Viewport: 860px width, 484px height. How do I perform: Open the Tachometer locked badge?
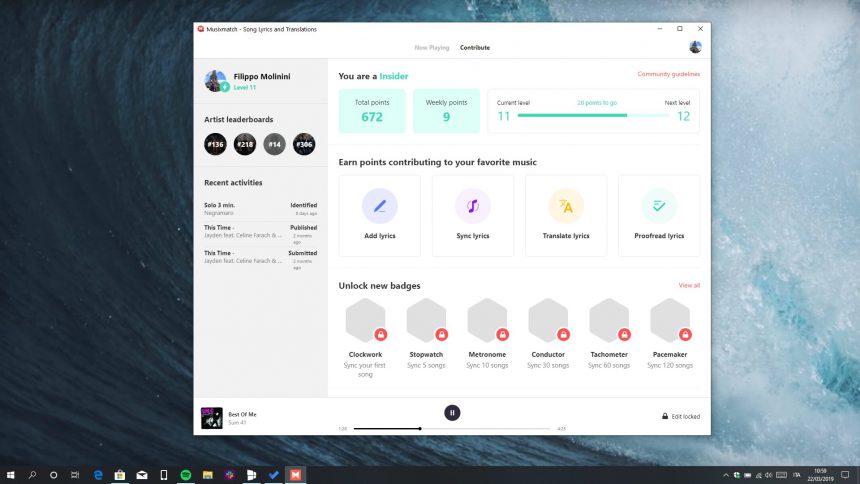[x=609, y=320]
